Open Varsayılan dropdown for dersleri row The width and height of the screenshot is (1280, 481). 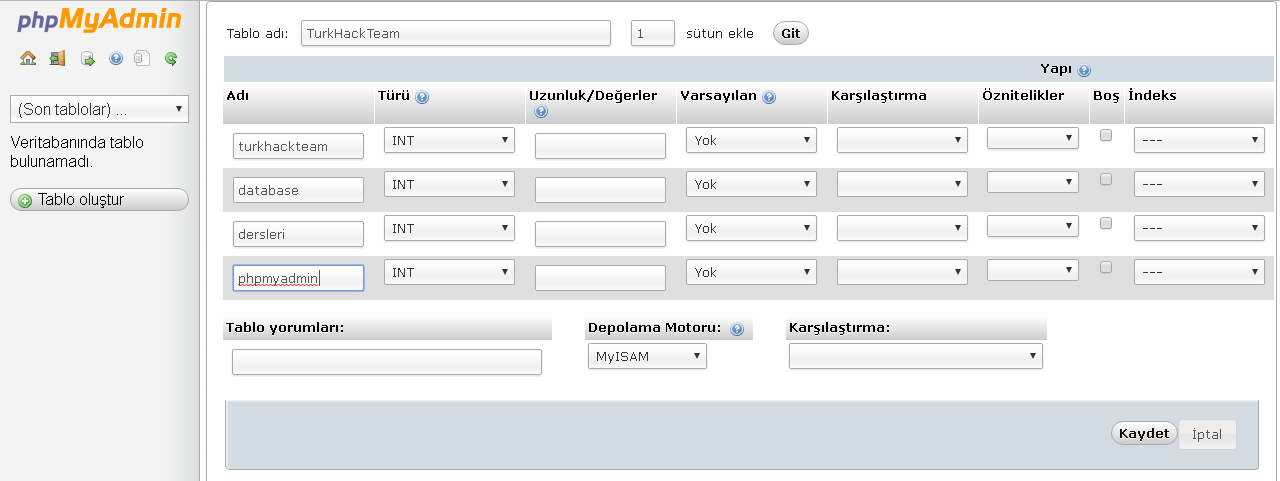click(751, 229)
